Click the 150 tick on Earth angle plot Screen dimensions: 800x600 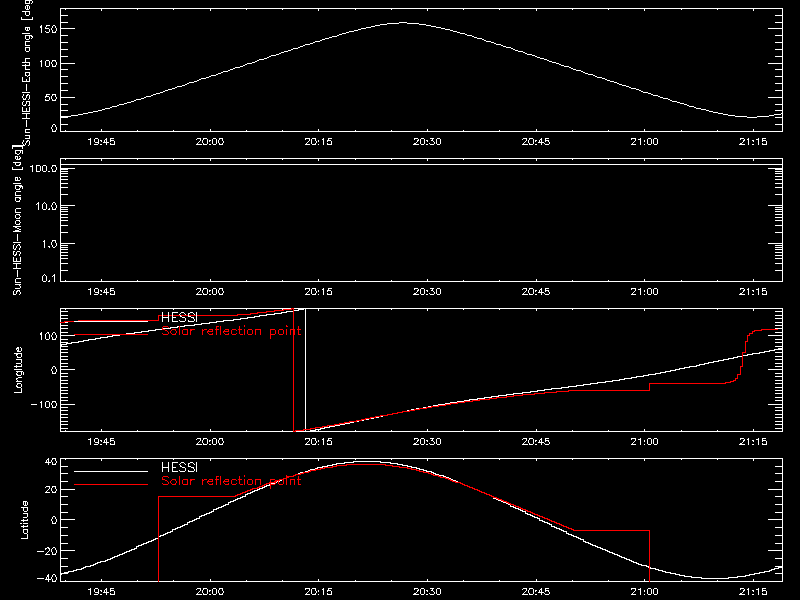[48, 29]
